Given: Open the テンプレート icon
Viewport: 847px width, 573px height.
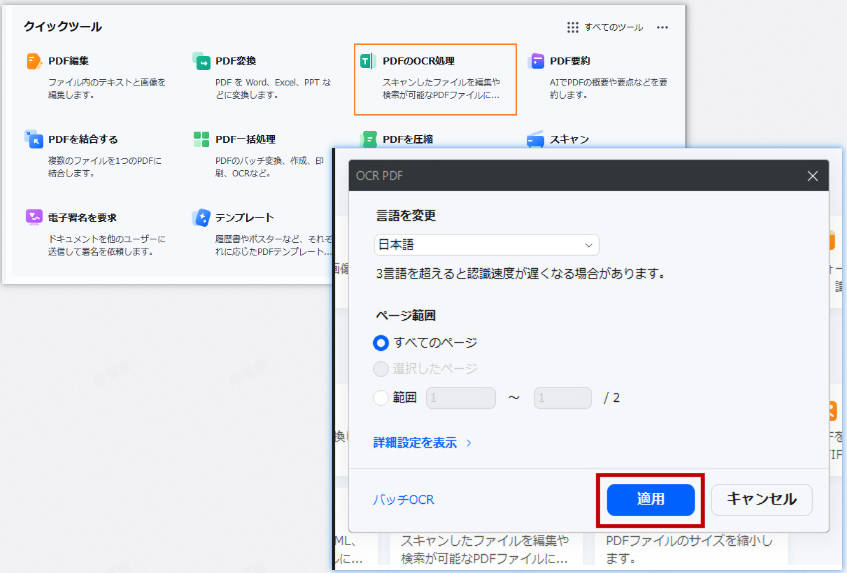Looking at the screenshot, I should [201, 218].
